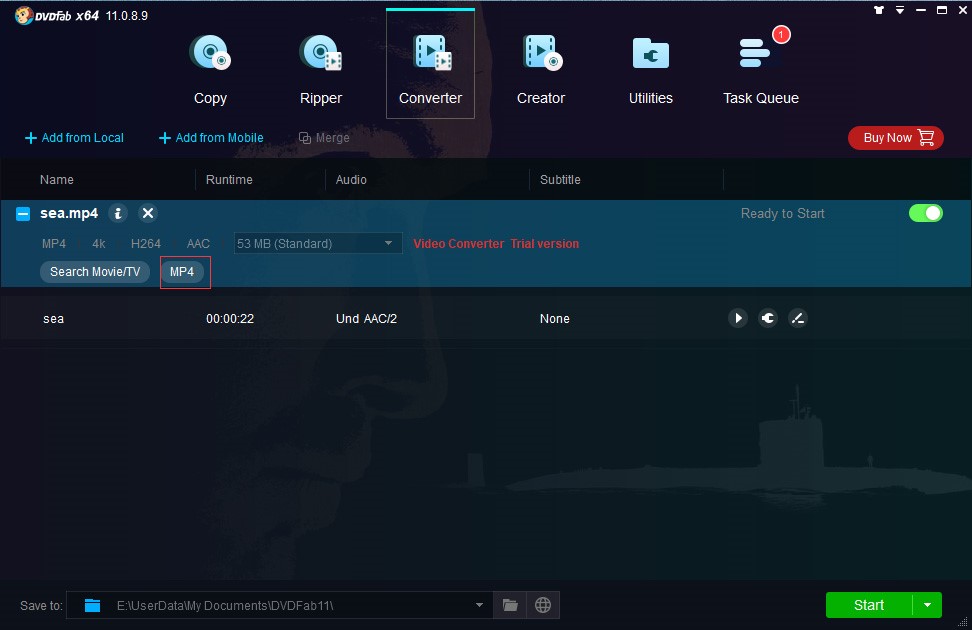Click Search Movie/TV button
The height and width of the screenshot is (630, 972).
click(x=95, y=272)
